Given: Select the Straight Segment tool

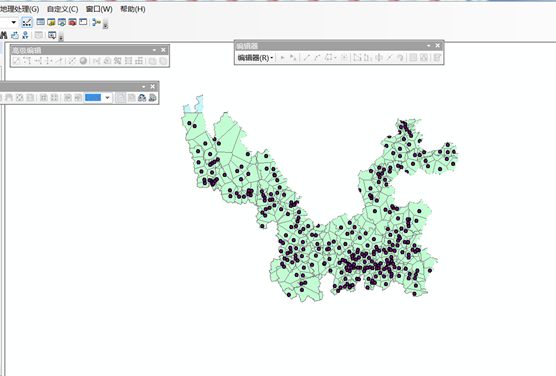Looking at the screenshot, I should pyautogui.click(x=306, y=57).
